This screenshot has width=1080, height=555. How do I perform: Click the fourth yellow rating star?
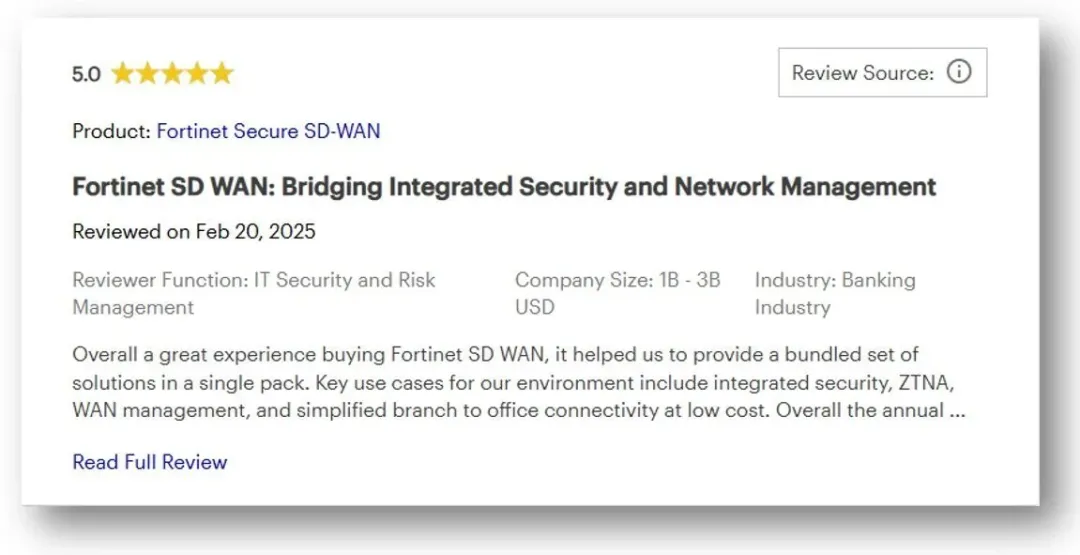coord(197,73)
